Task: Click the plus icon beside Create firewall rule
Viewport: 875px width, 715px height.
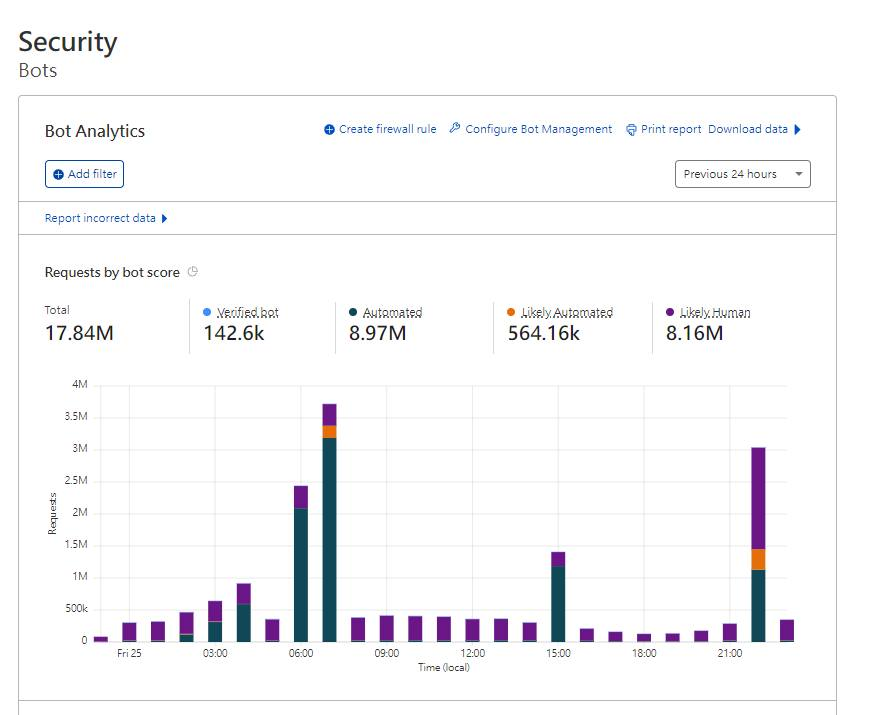Action: (x=330, y=130)
